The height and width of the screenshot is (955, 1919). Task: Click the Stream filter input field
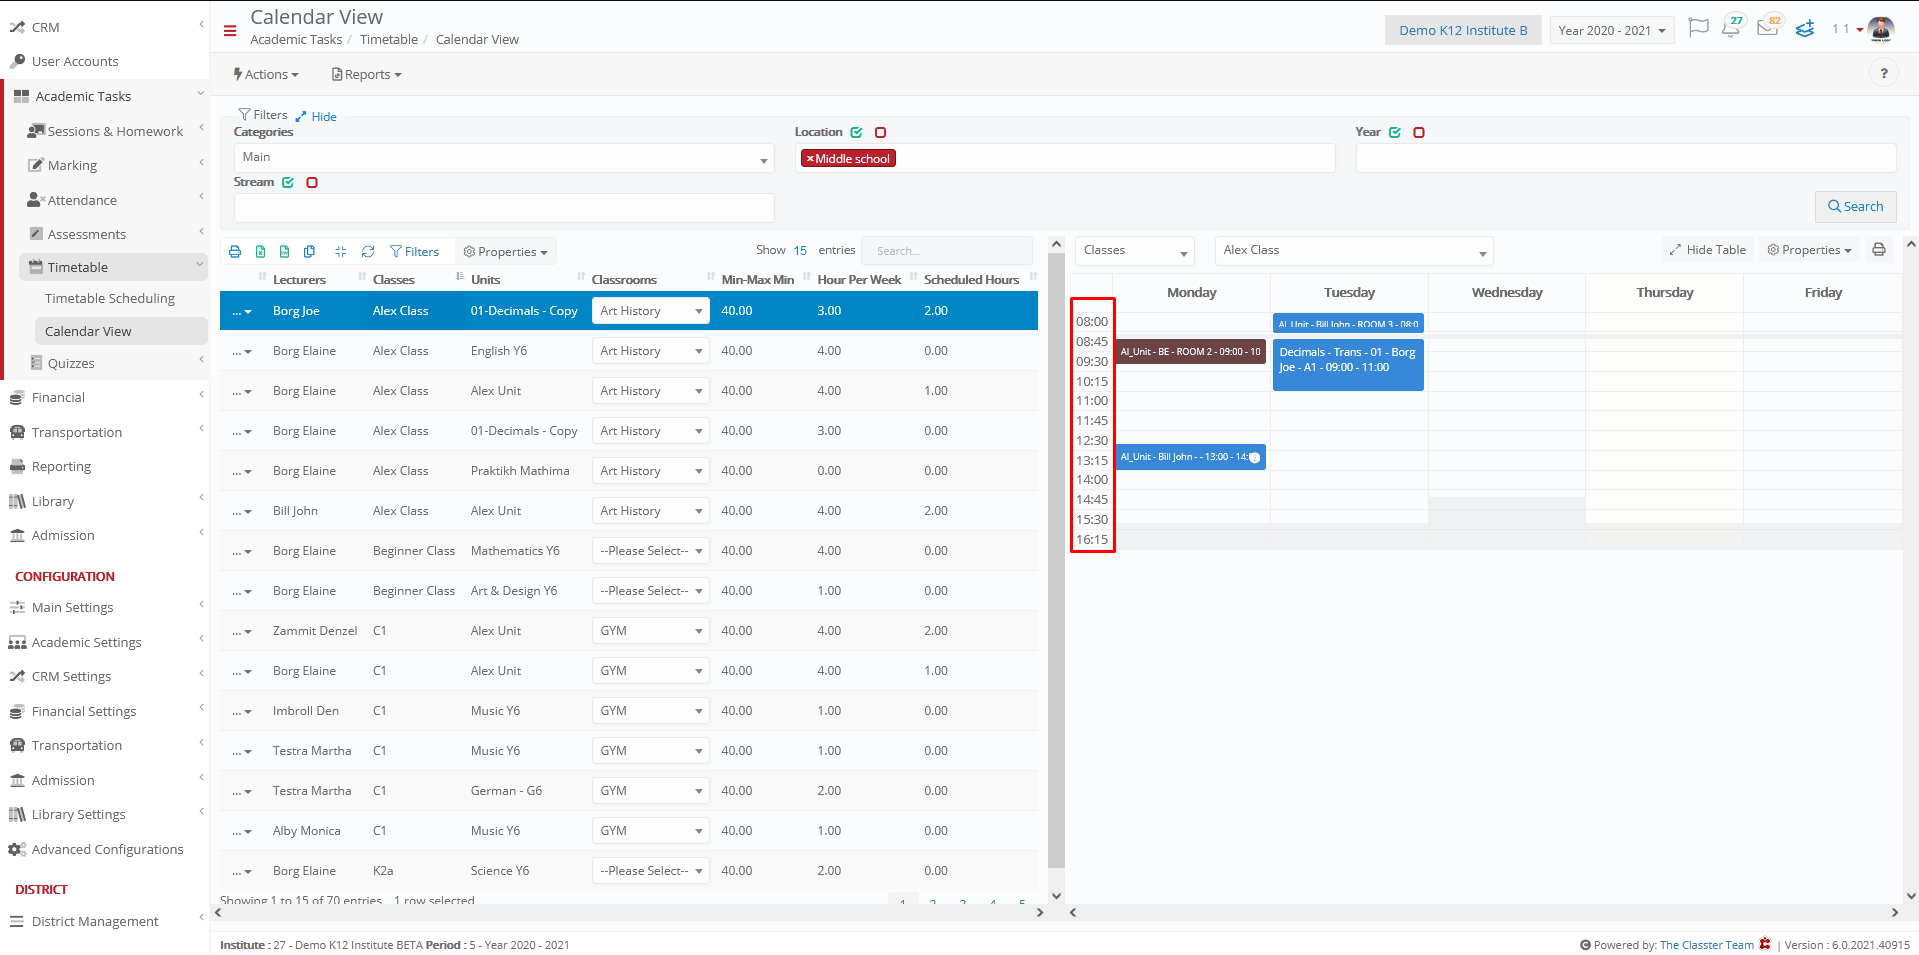[x=504, y=207]
